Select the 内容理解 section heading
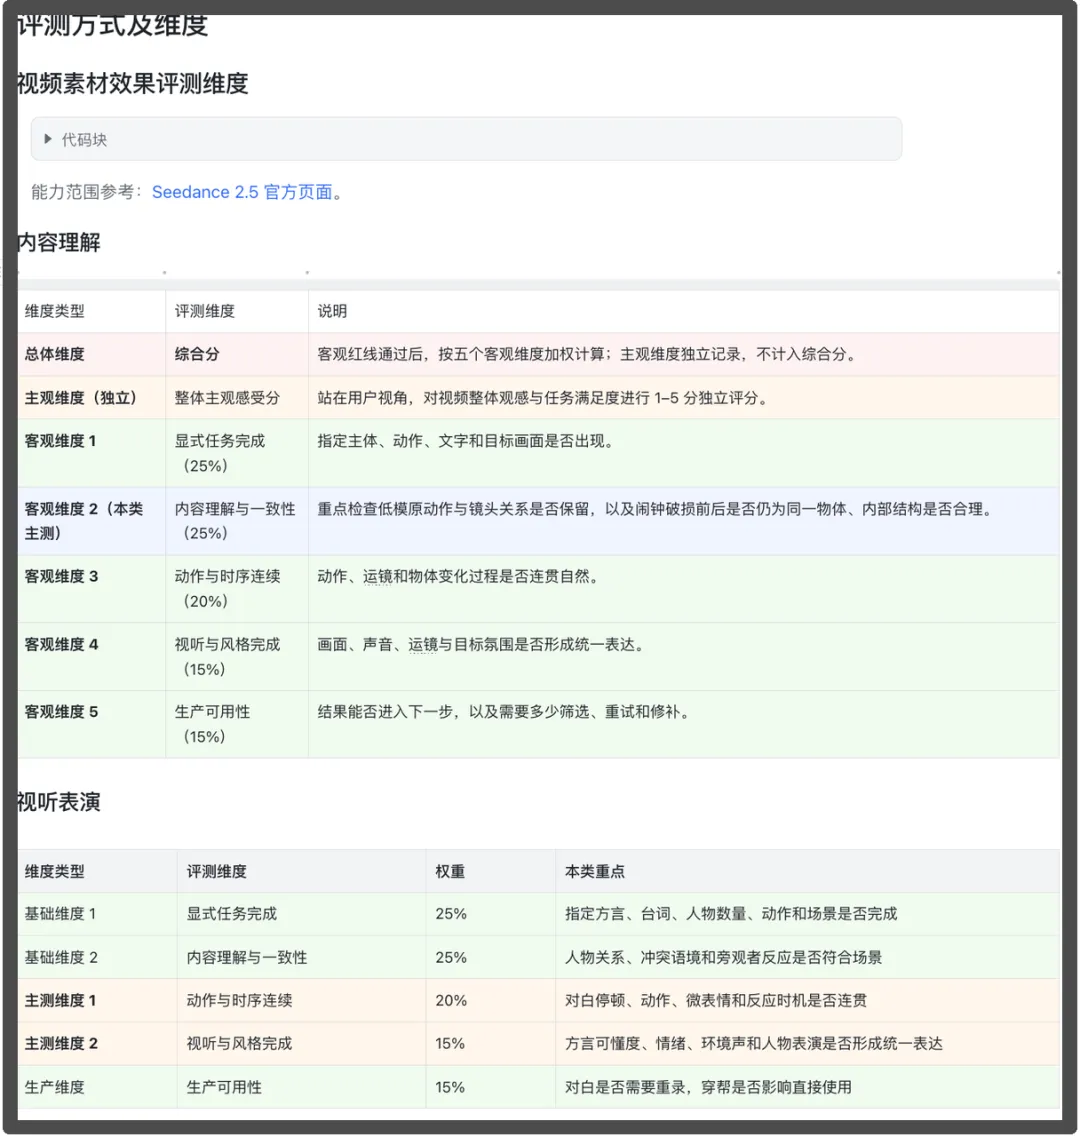Viewport: 1080px width, 1137px height. pos(59,242)
